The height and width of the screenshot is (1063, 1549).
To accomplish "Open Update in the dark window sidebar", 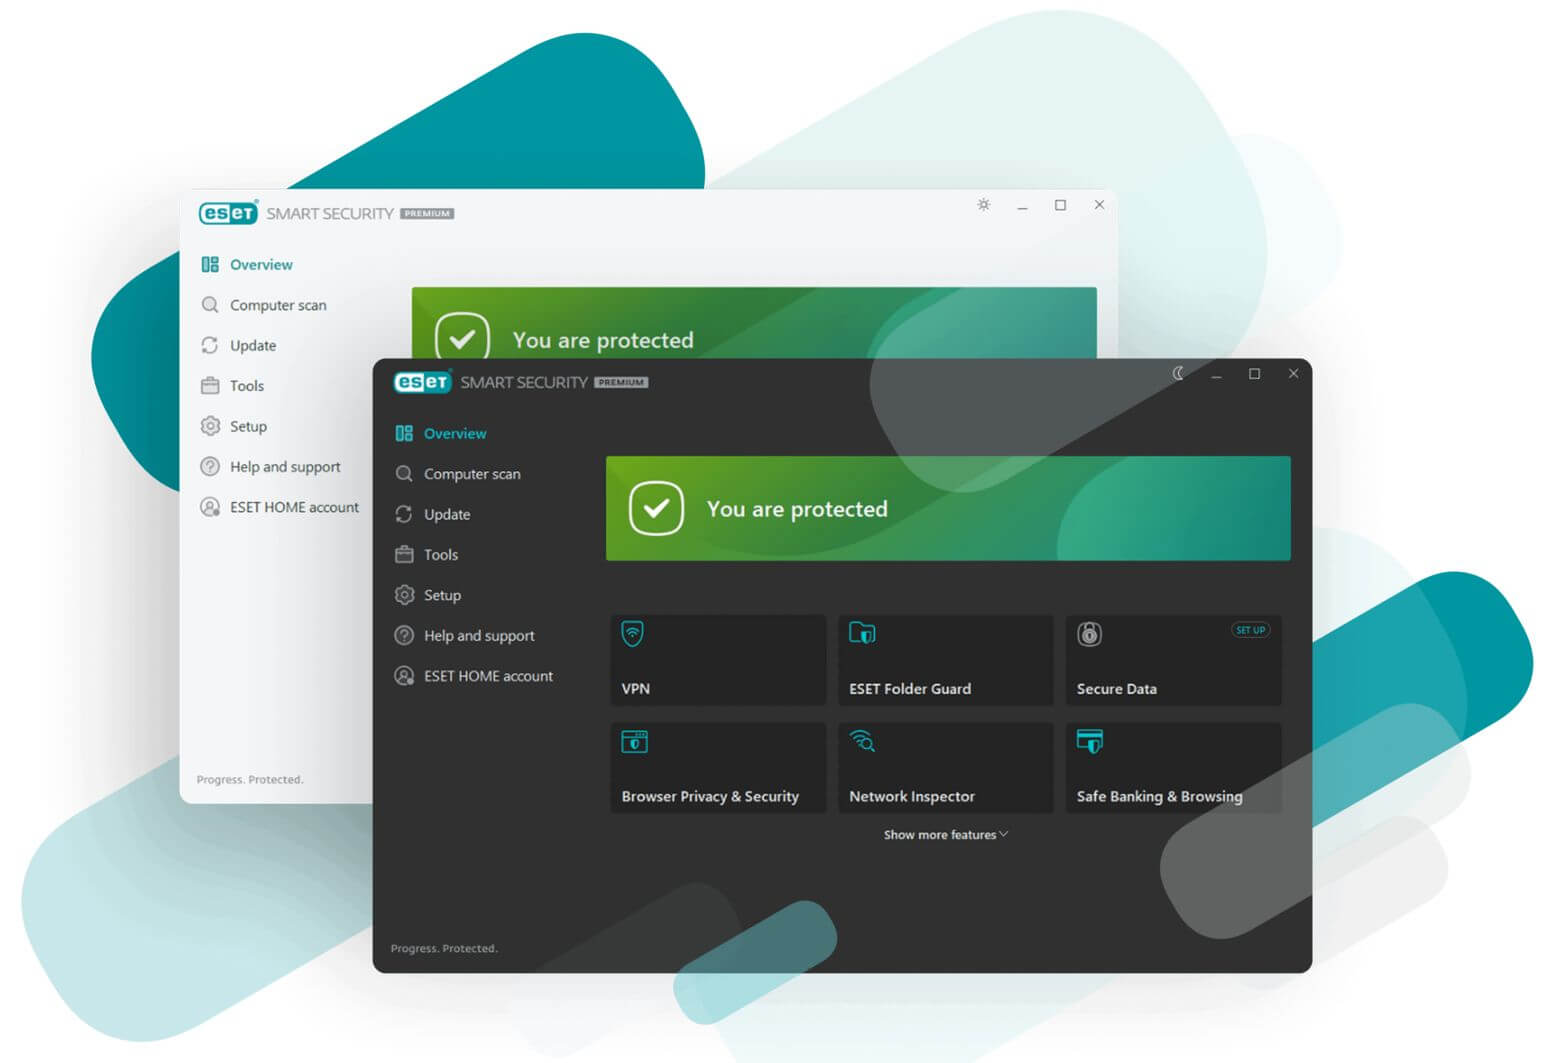I will (x=446, y=515).
